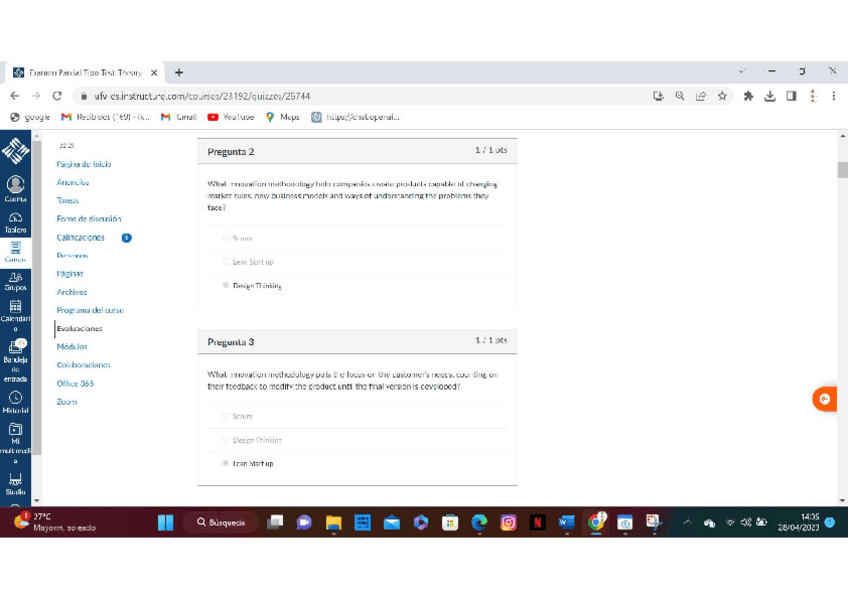The height and width of the screenshot is (599, 848).
Task: Open a new browser tab with plus button
Action: [179, 72]
